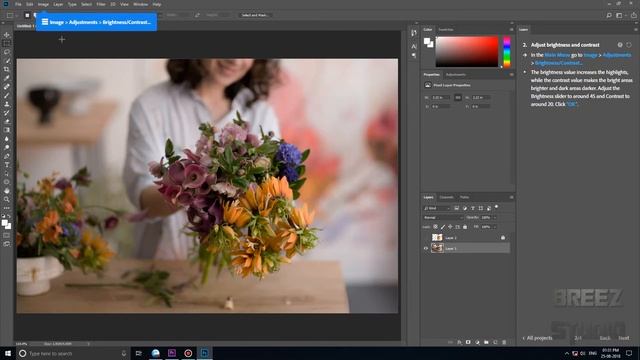This screenshot has height=360, width=640.
Task: Select the Rectangular Marquee tool
Action: pos(7,44)
